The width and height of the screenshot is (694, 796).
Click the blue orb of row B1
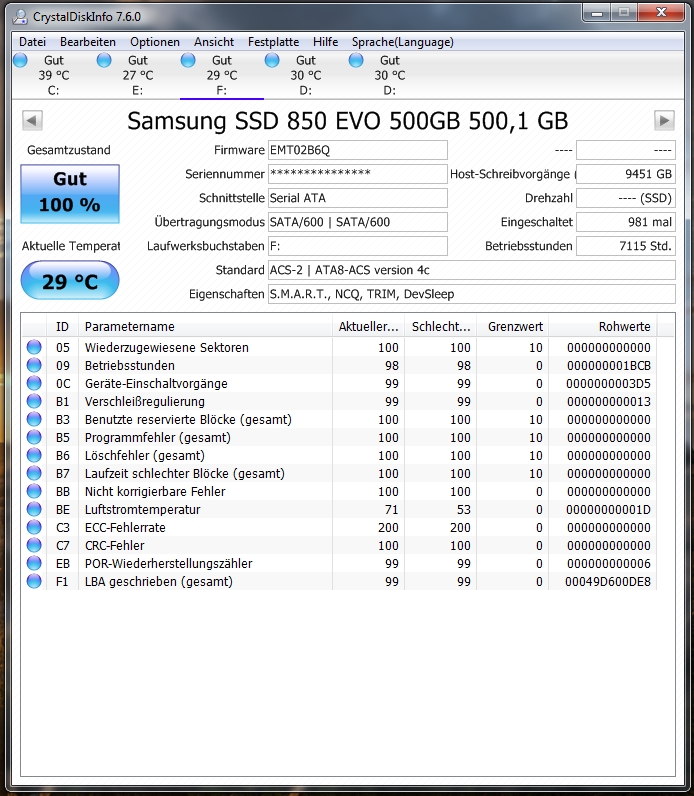[x=34, y=402]
